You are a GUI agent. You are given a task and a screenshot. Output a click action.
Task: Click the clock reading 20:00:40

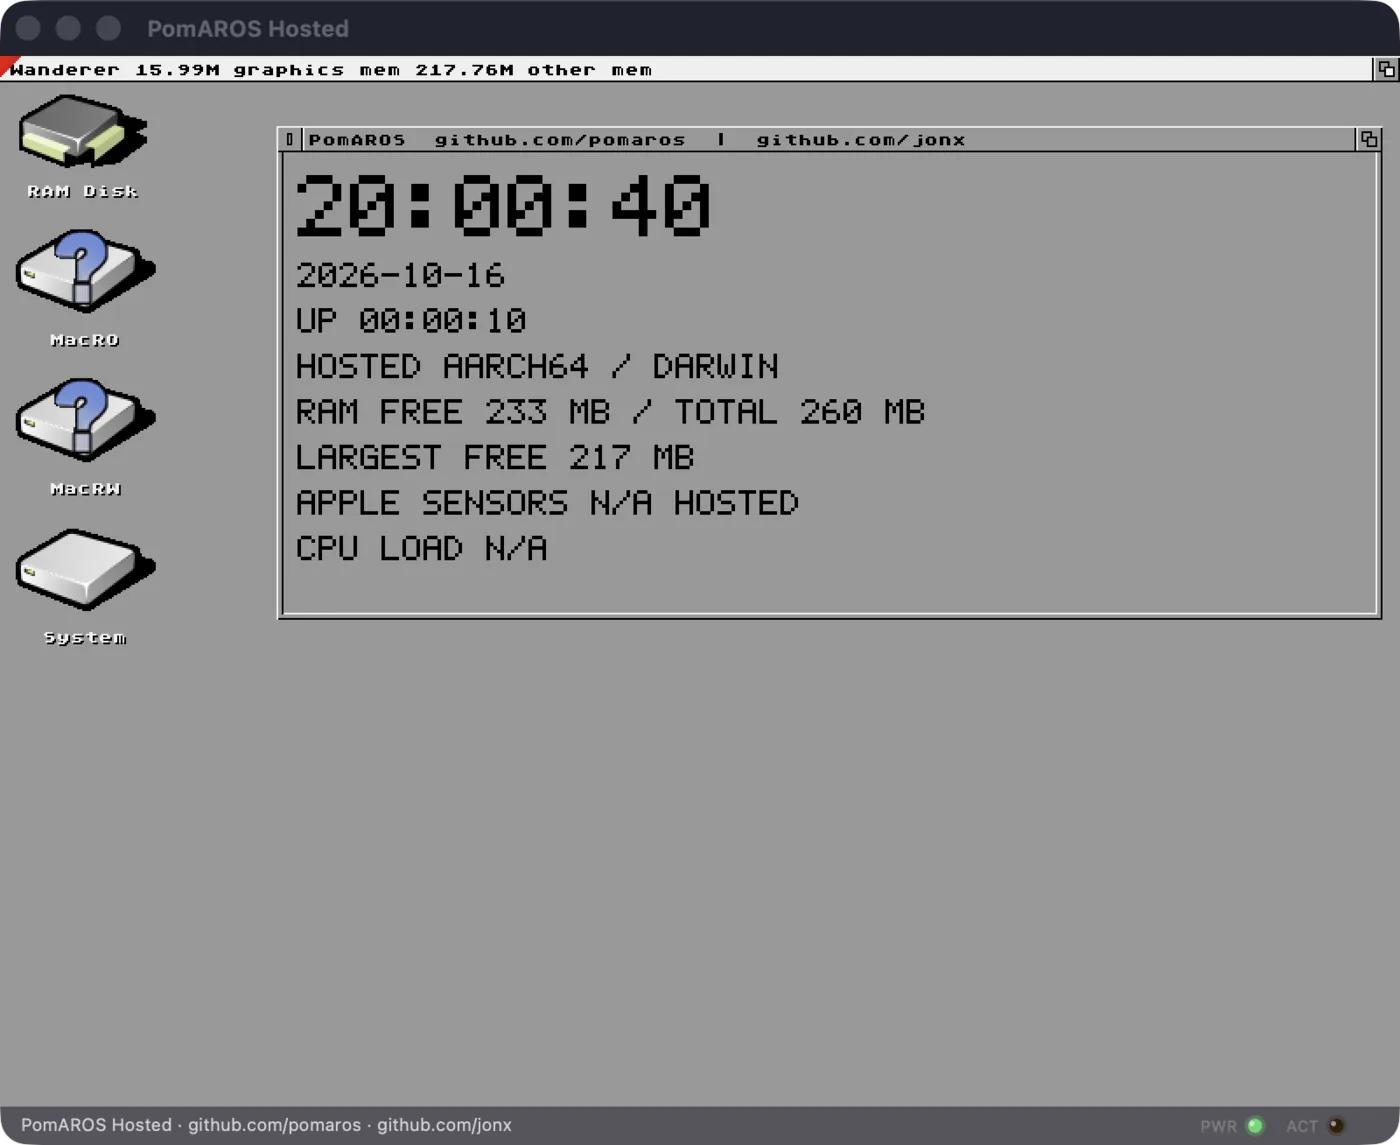503,205
